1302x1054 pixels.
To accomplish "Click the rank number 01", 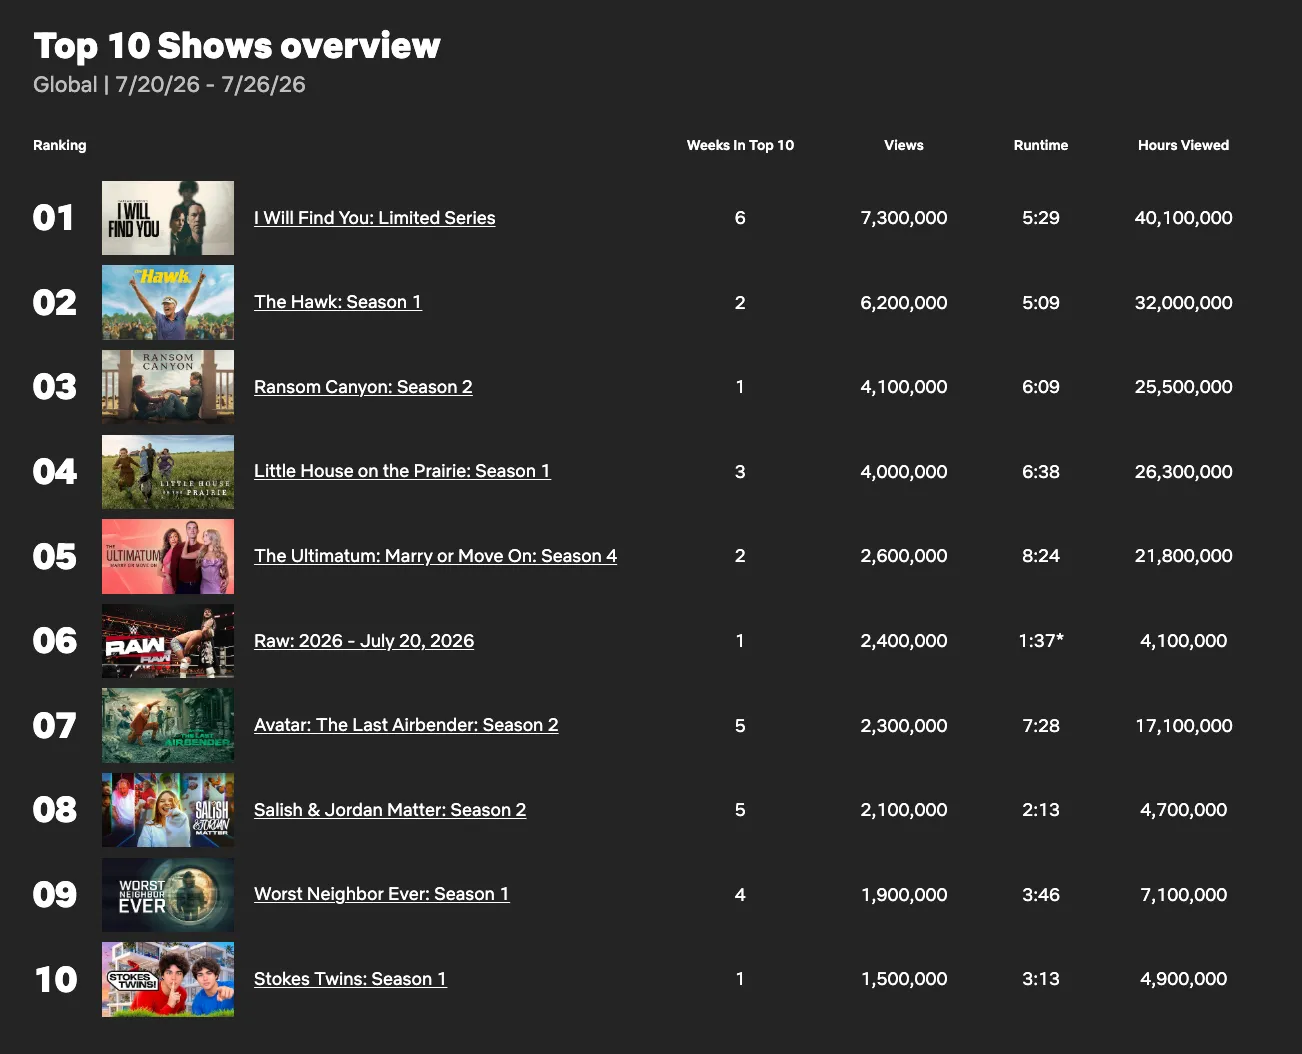I will tap(54, 218).
